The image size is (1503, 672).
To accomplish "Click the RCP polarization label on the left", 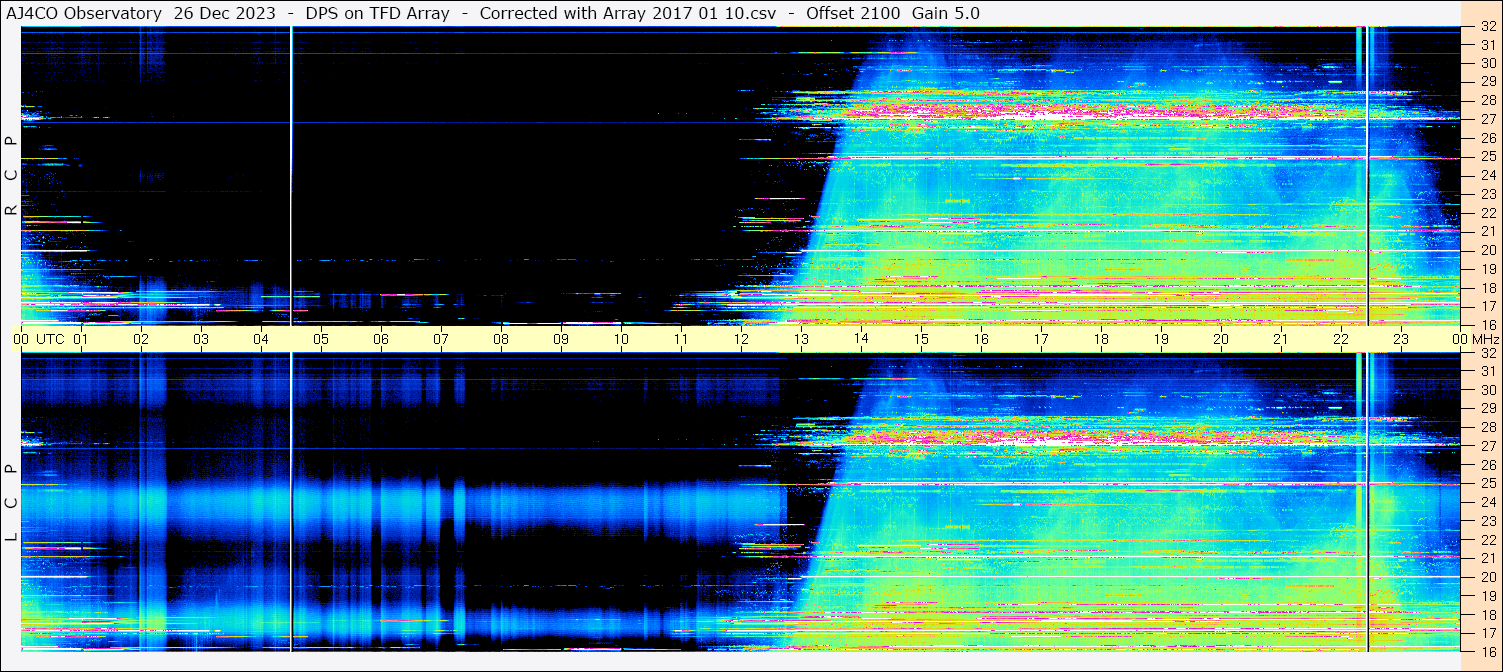I will click(11, 175).
